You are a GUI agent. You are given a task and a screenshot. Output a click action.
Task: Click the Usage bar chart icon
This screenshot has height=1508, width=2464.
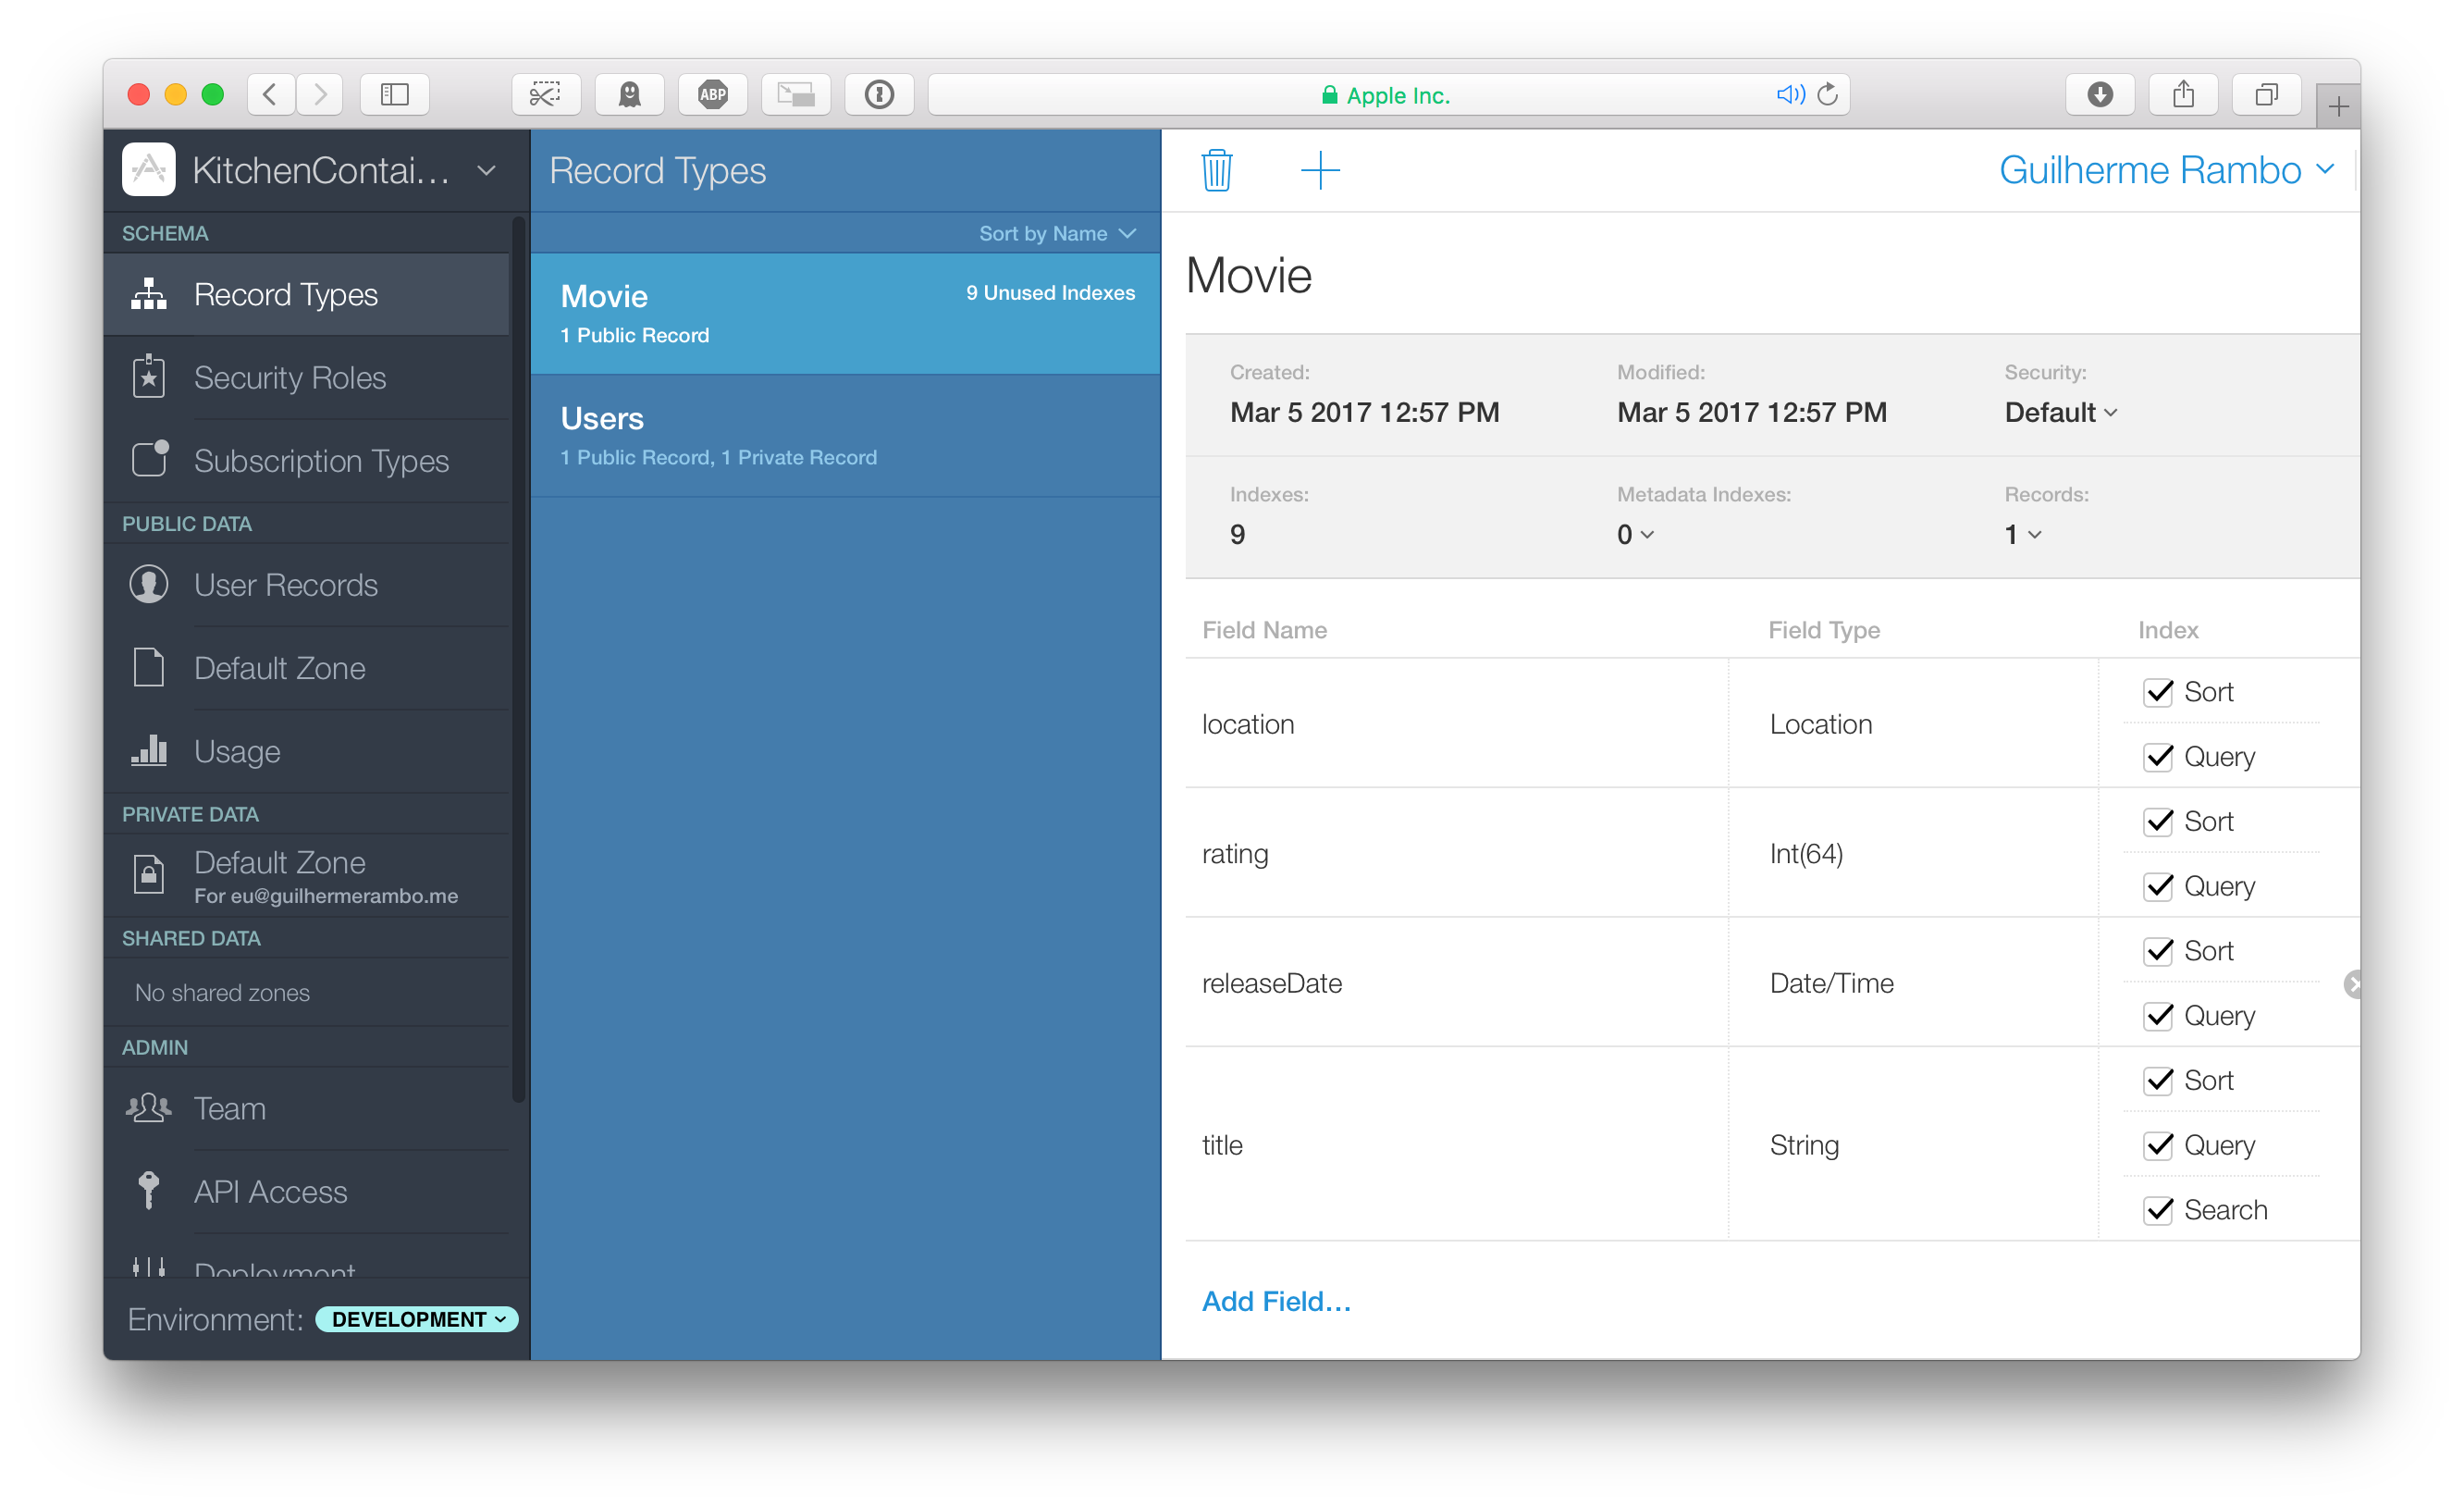tap(149, 750)
